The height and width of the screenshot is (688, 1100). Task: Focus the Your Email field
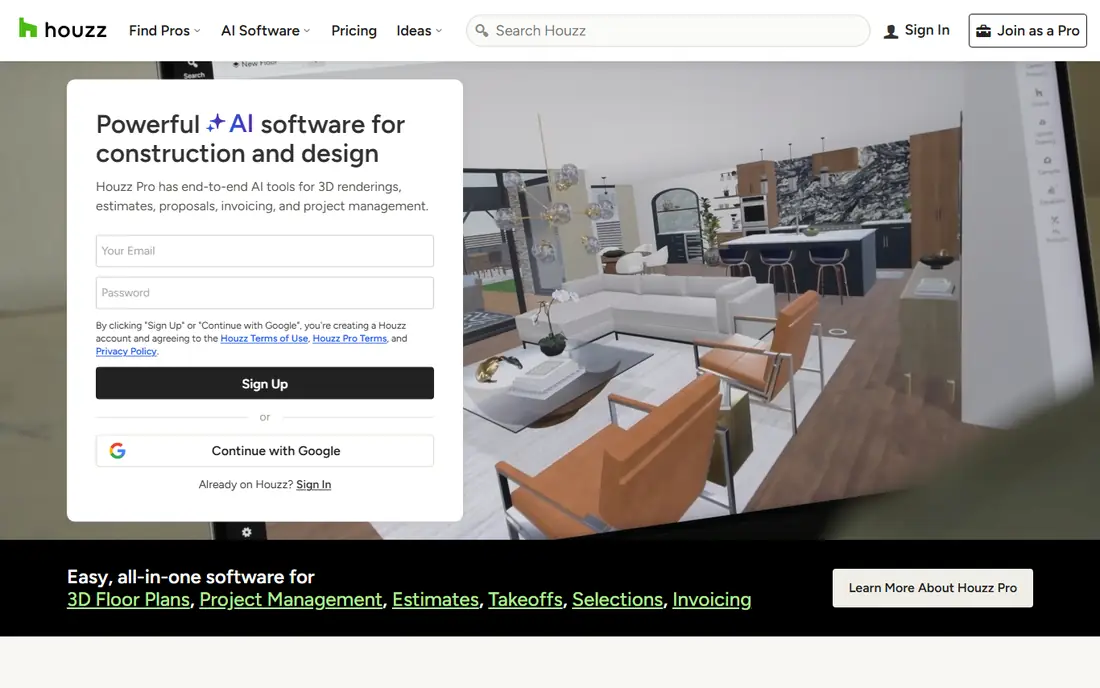(264, 251)
